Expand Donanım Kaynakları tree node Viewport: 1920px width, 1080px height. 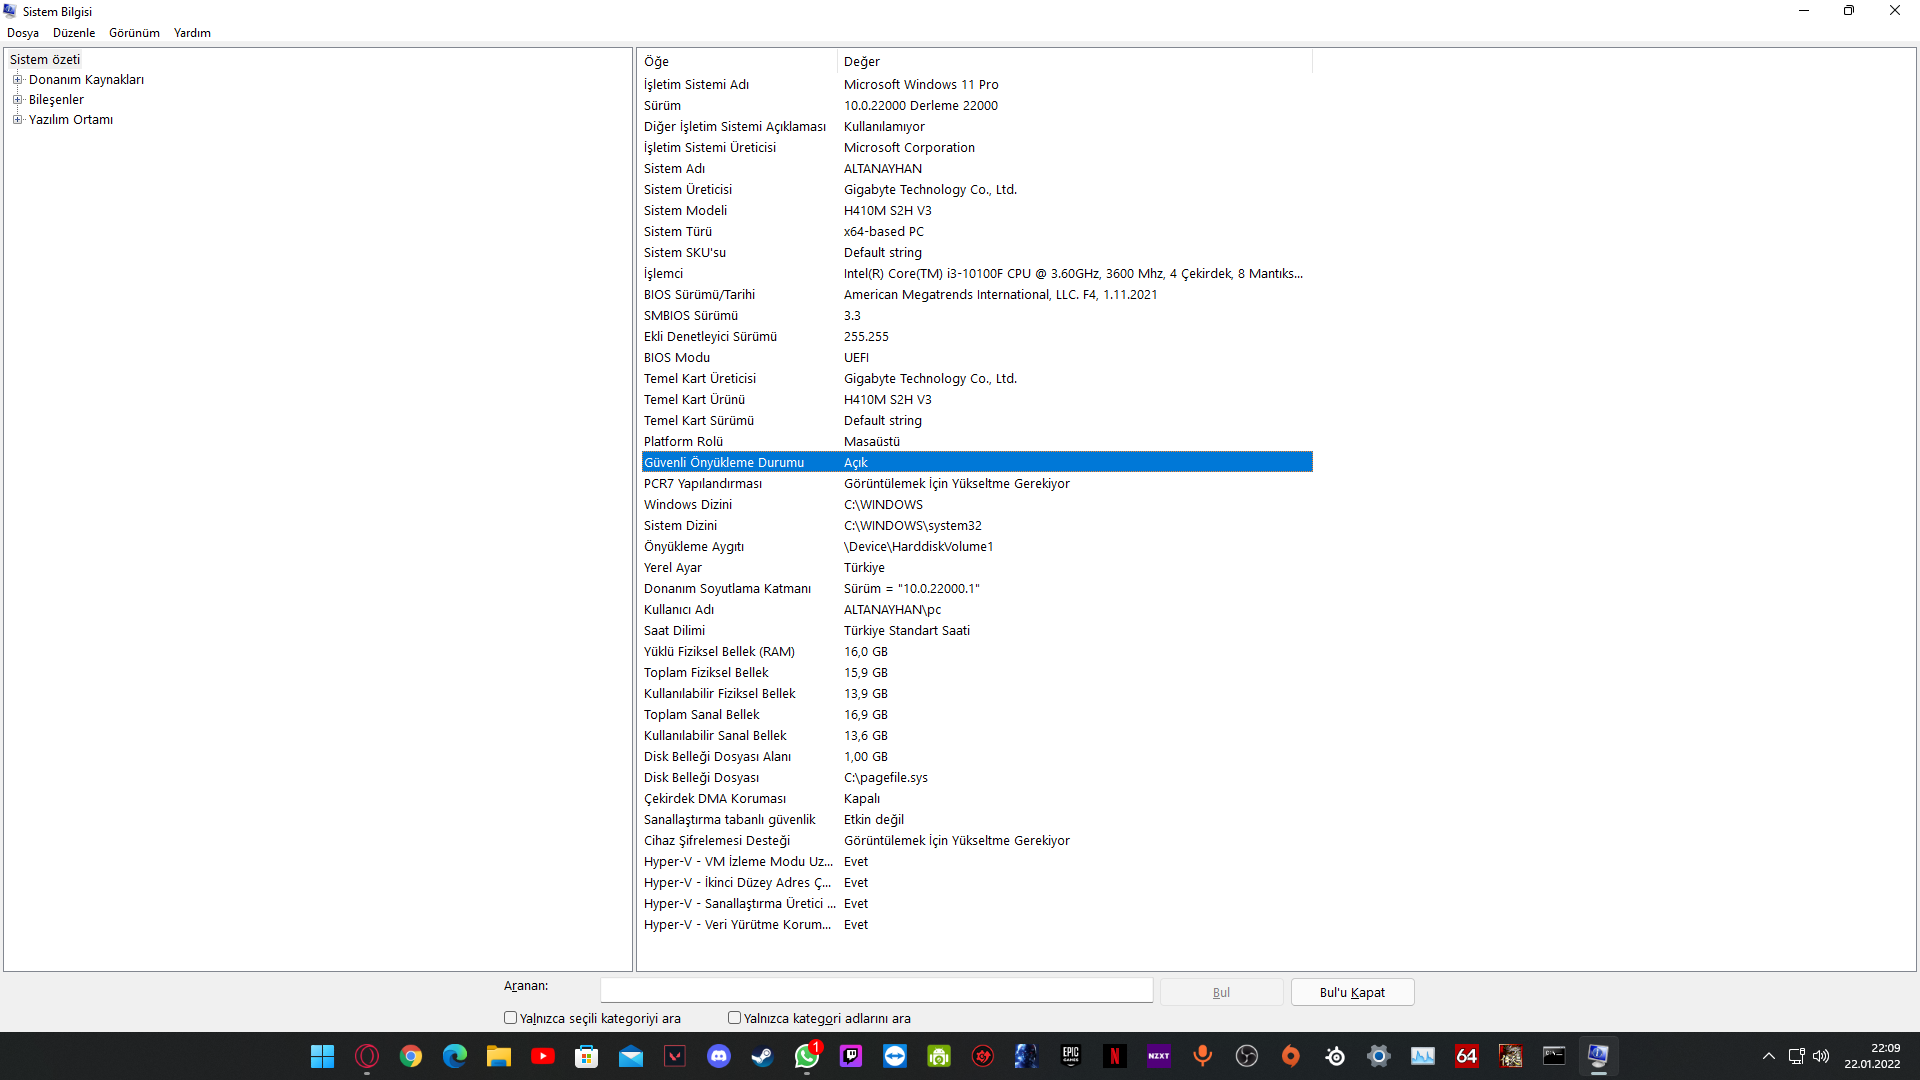pos(17,80)
